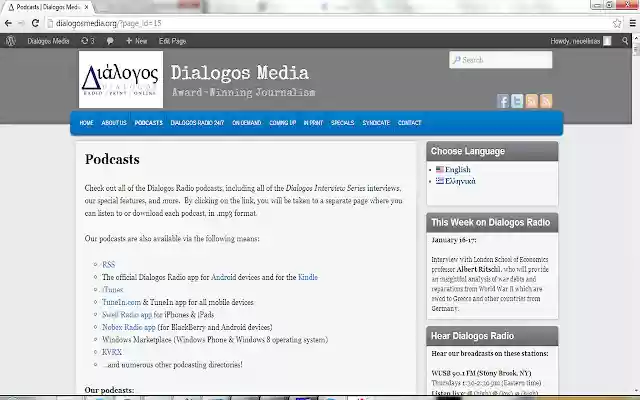Open SYNDICATE navigation item

[x=376, y=123]
